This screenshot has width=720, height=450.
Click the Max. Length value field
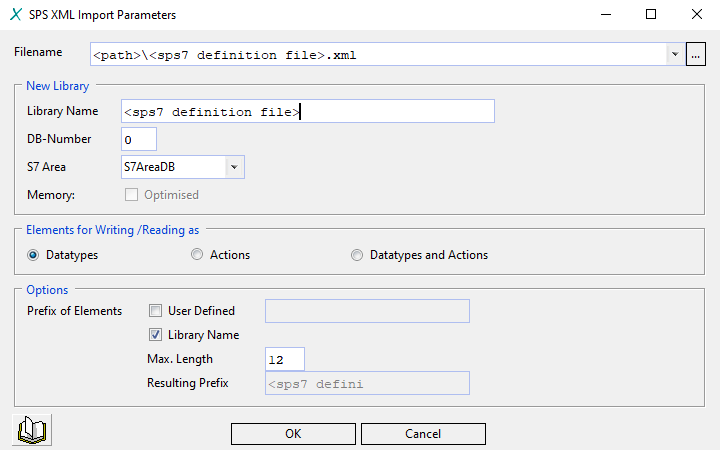coord(284,359)
